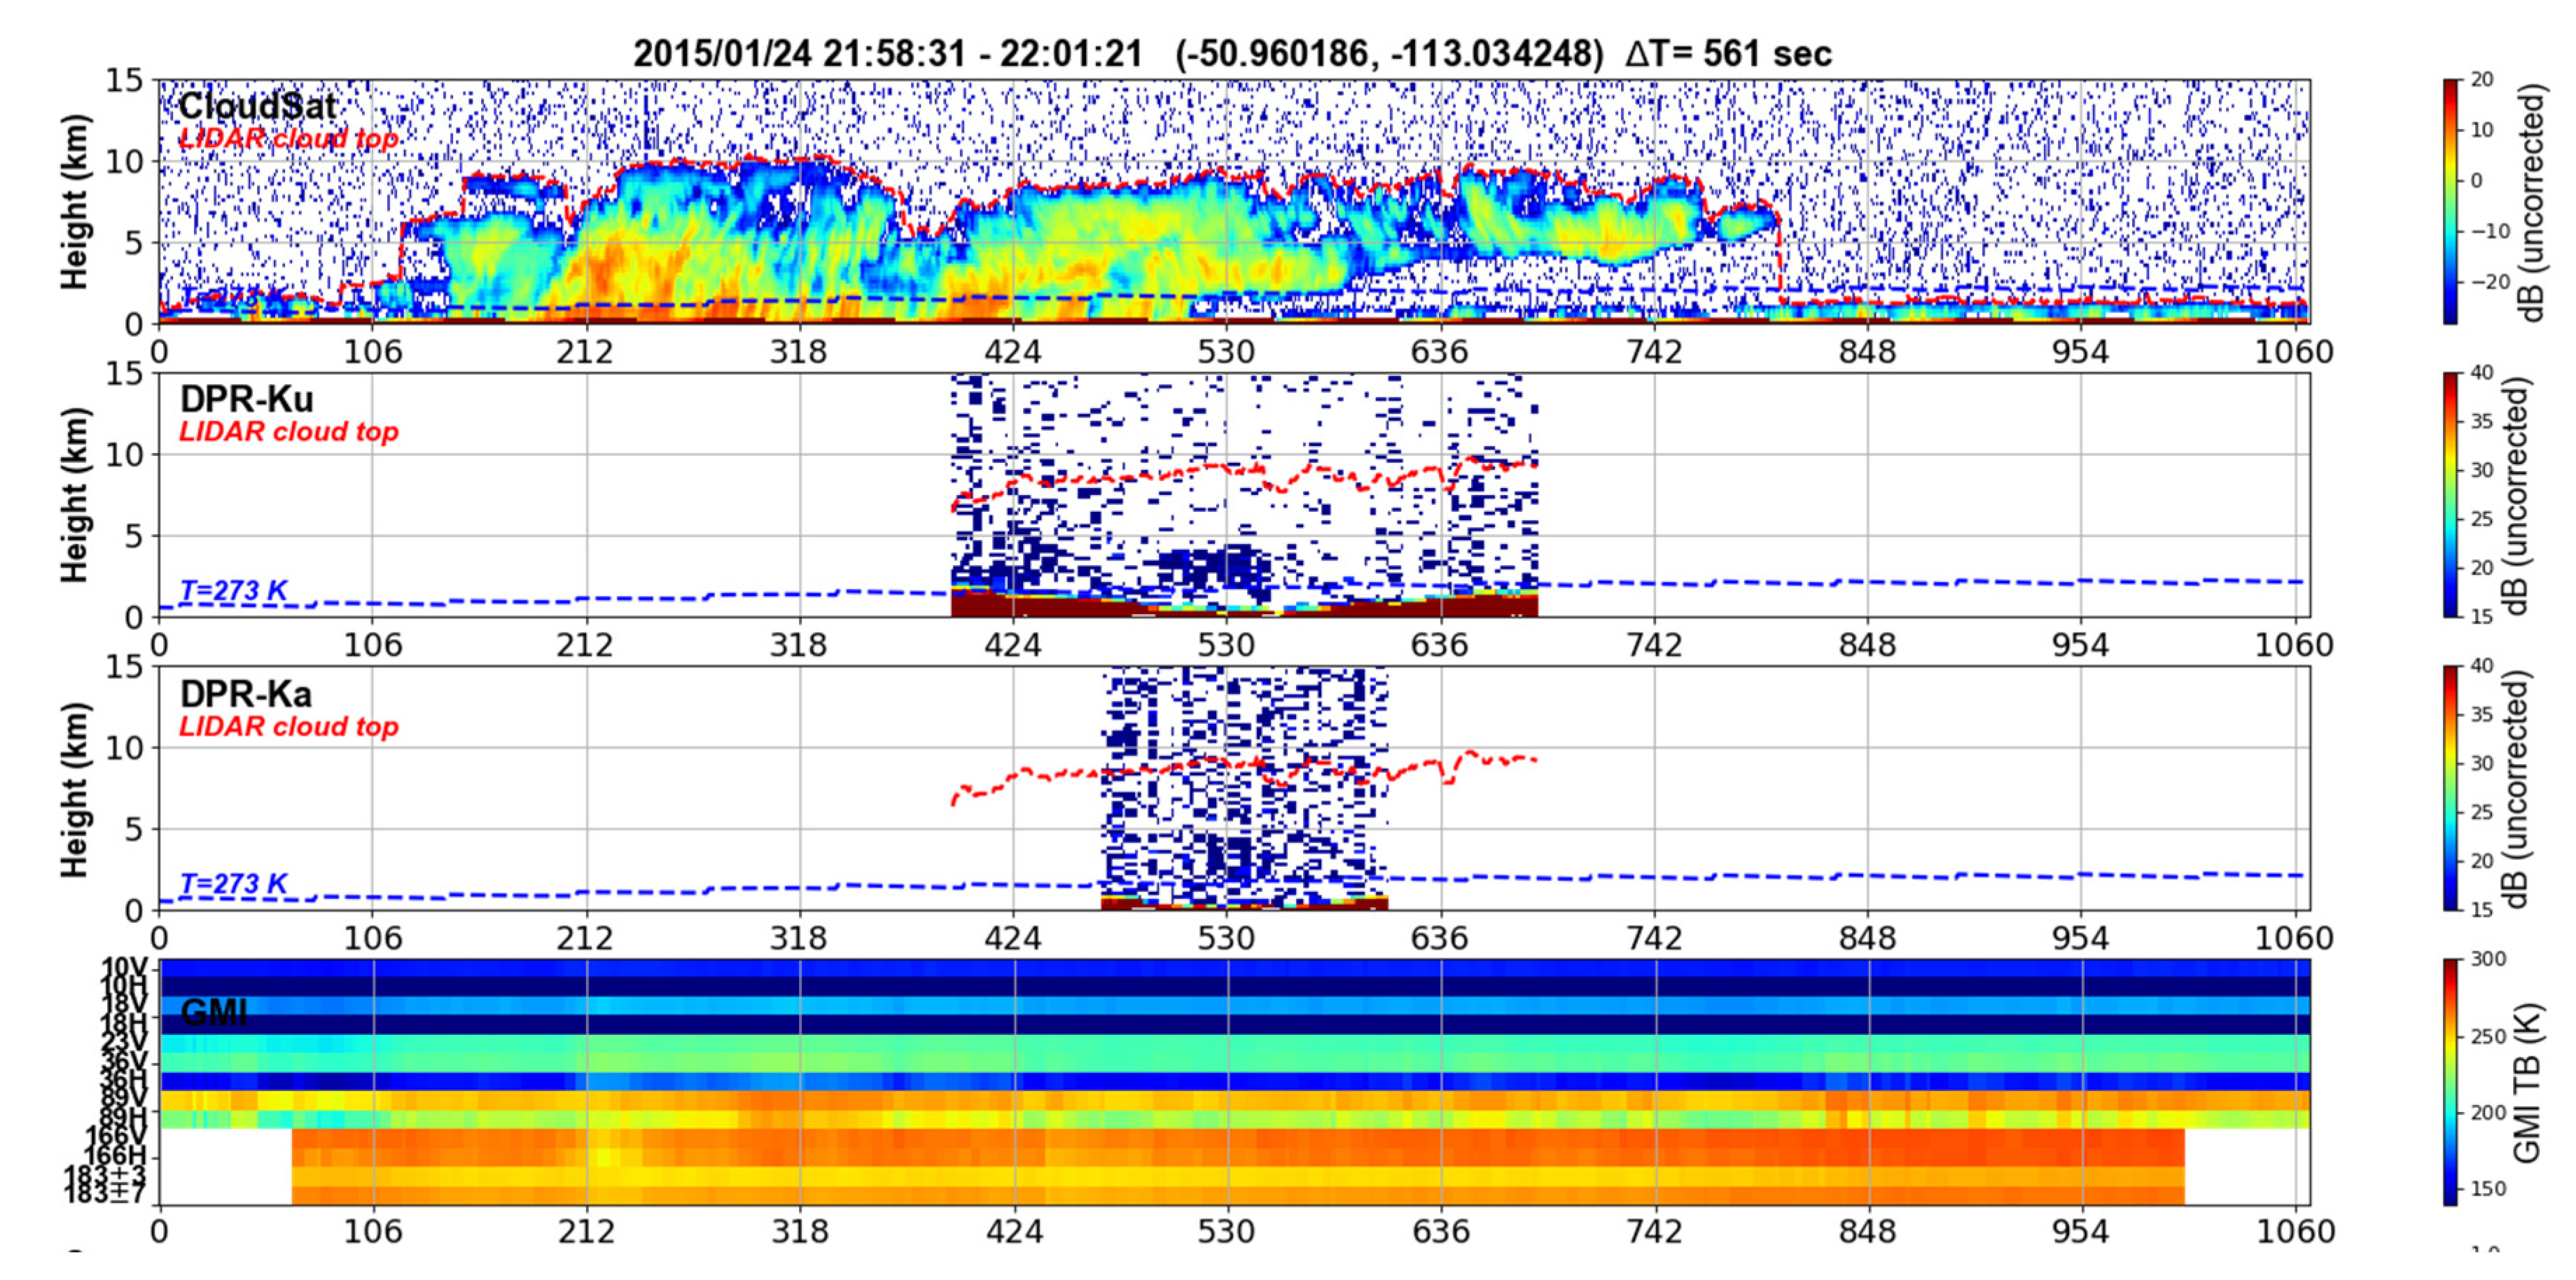Click the 10V channel label in GMI
Image resolution: width=2576 pixels, height=1280 pixels.
pos(124,967)
